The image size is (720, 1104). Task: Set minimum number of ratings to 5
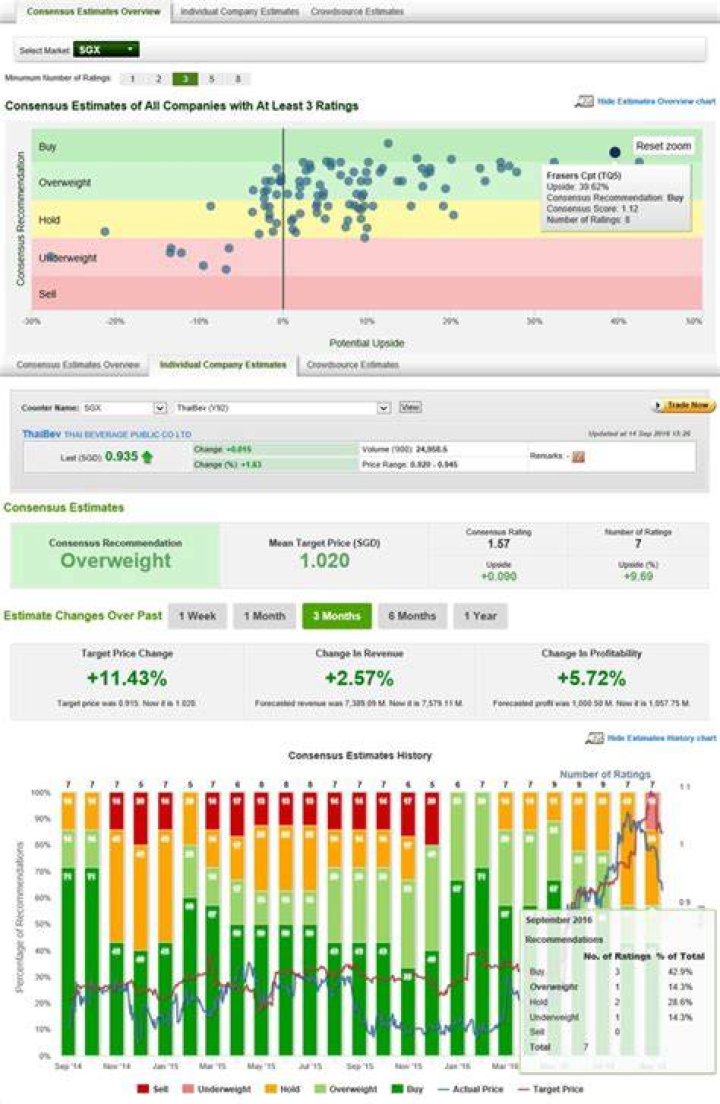click(211, 79)
